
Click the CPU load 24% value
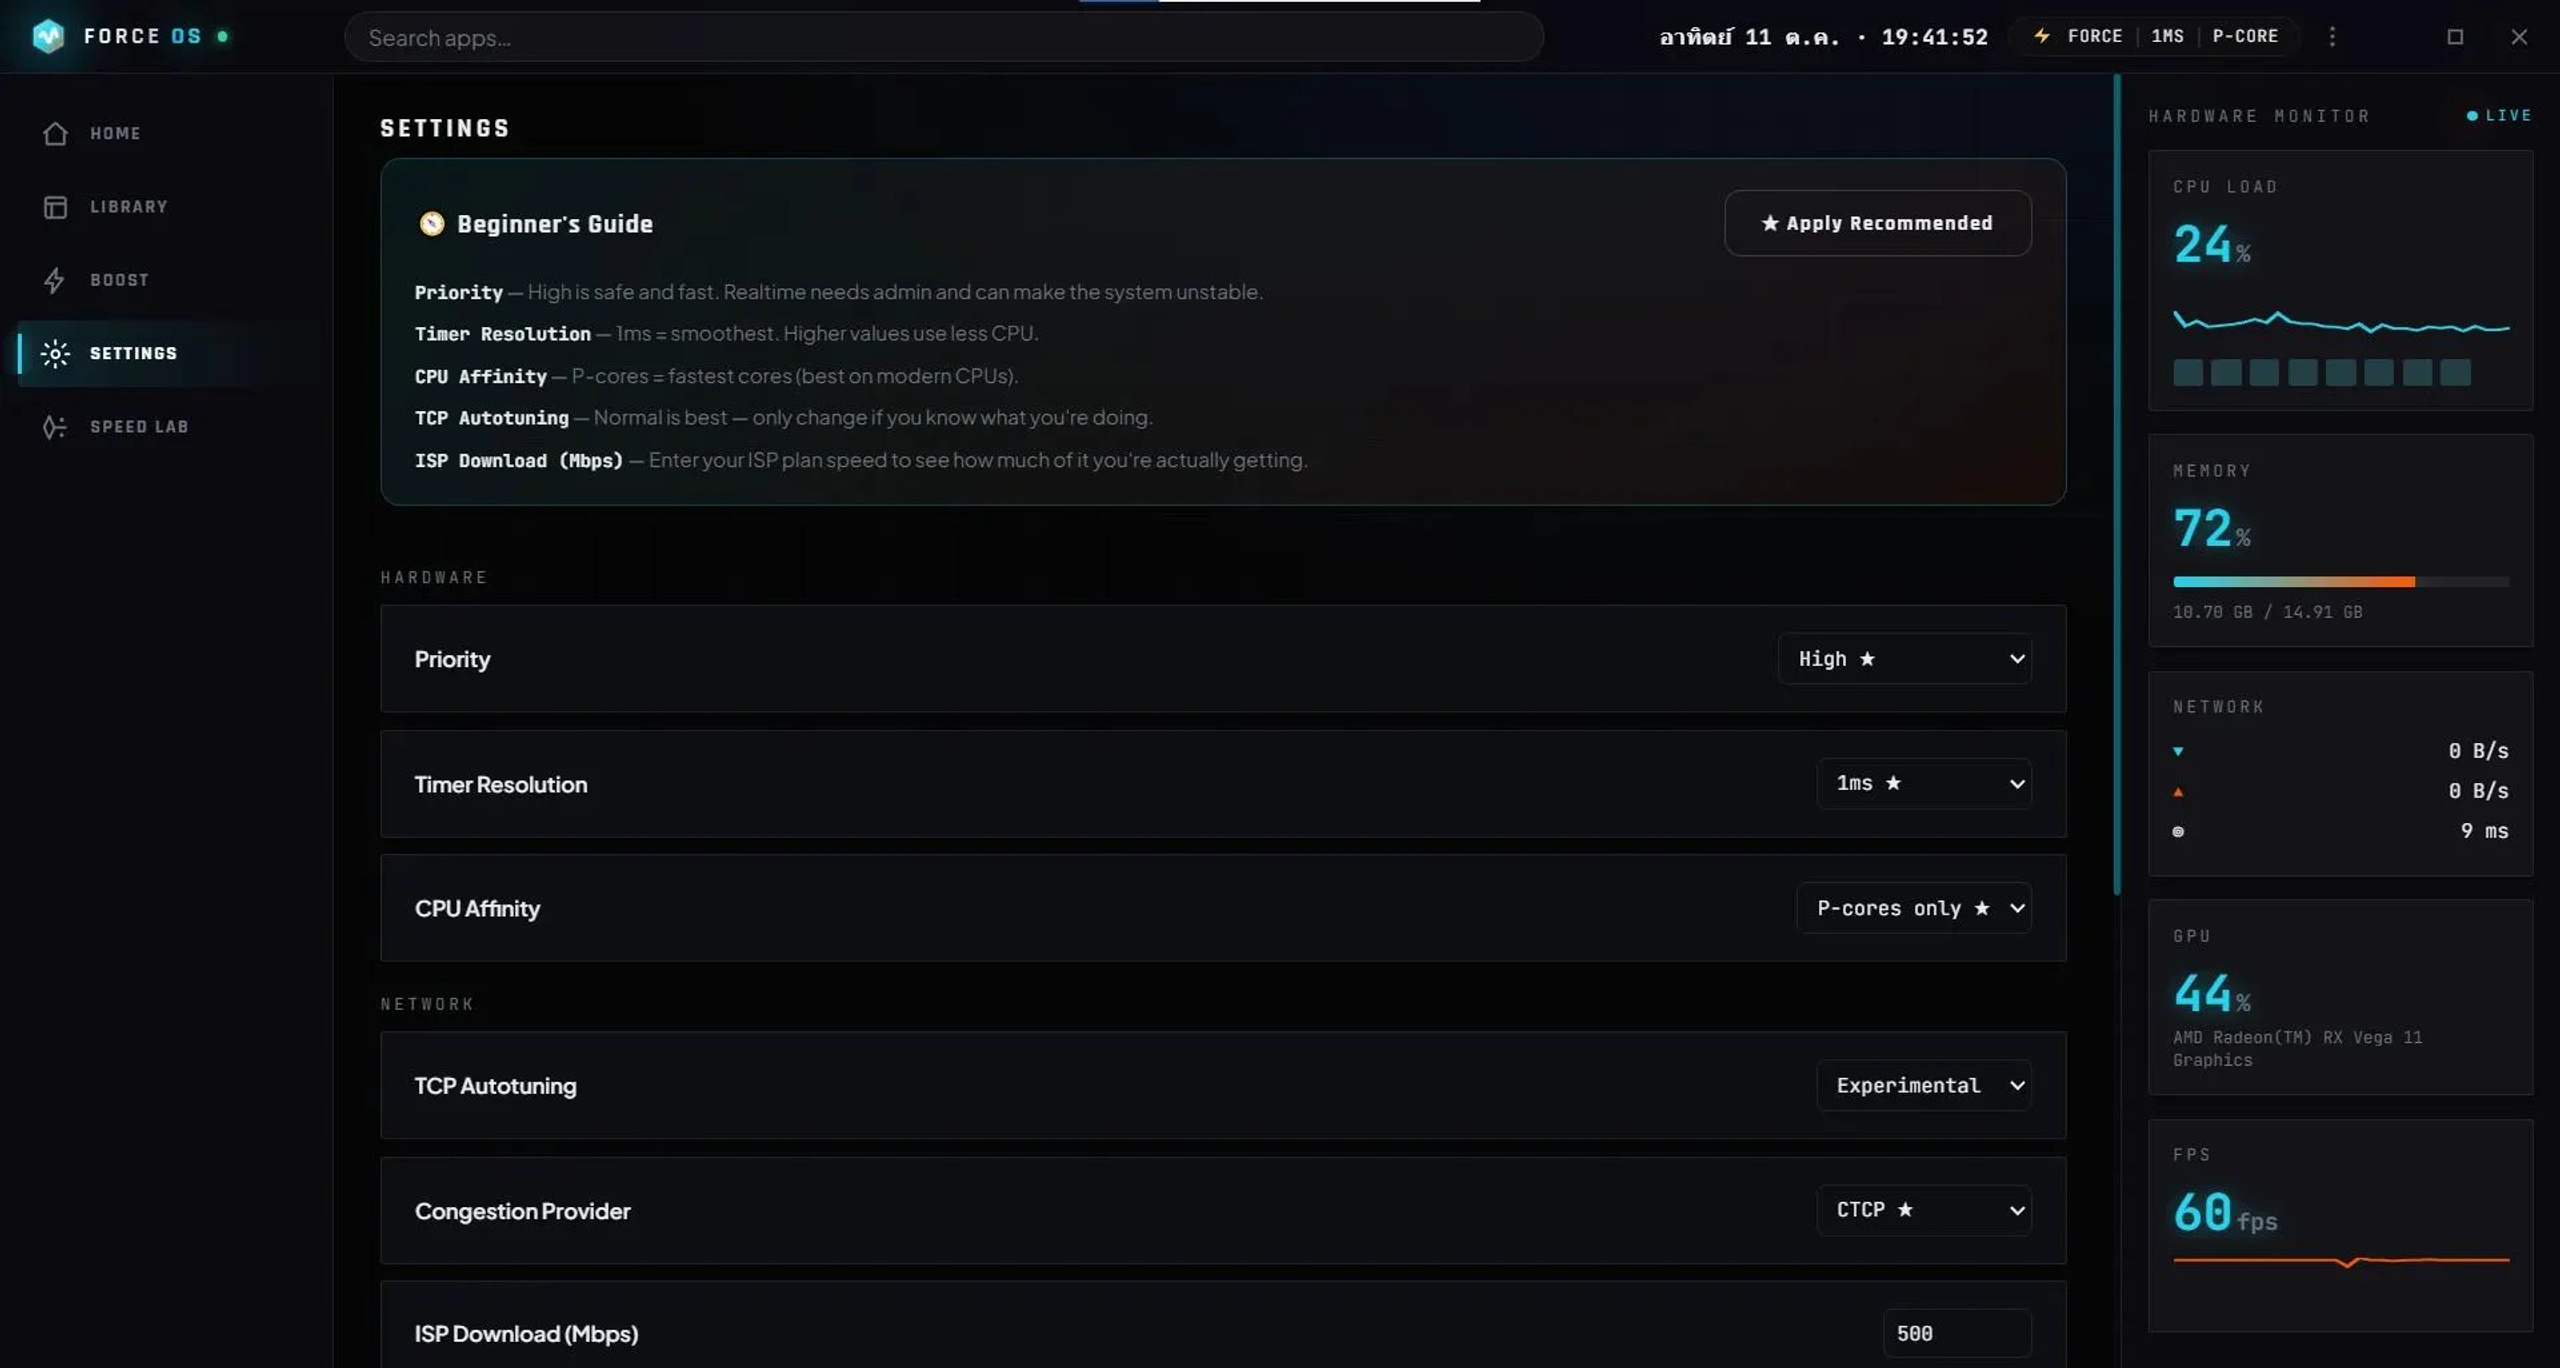pyautogui.click(x=2212, y=245)
